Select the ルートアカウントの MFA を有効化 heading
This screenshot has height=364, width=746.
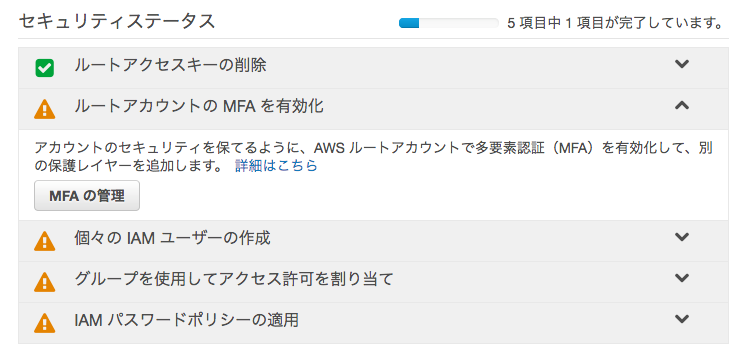(199, 107)
